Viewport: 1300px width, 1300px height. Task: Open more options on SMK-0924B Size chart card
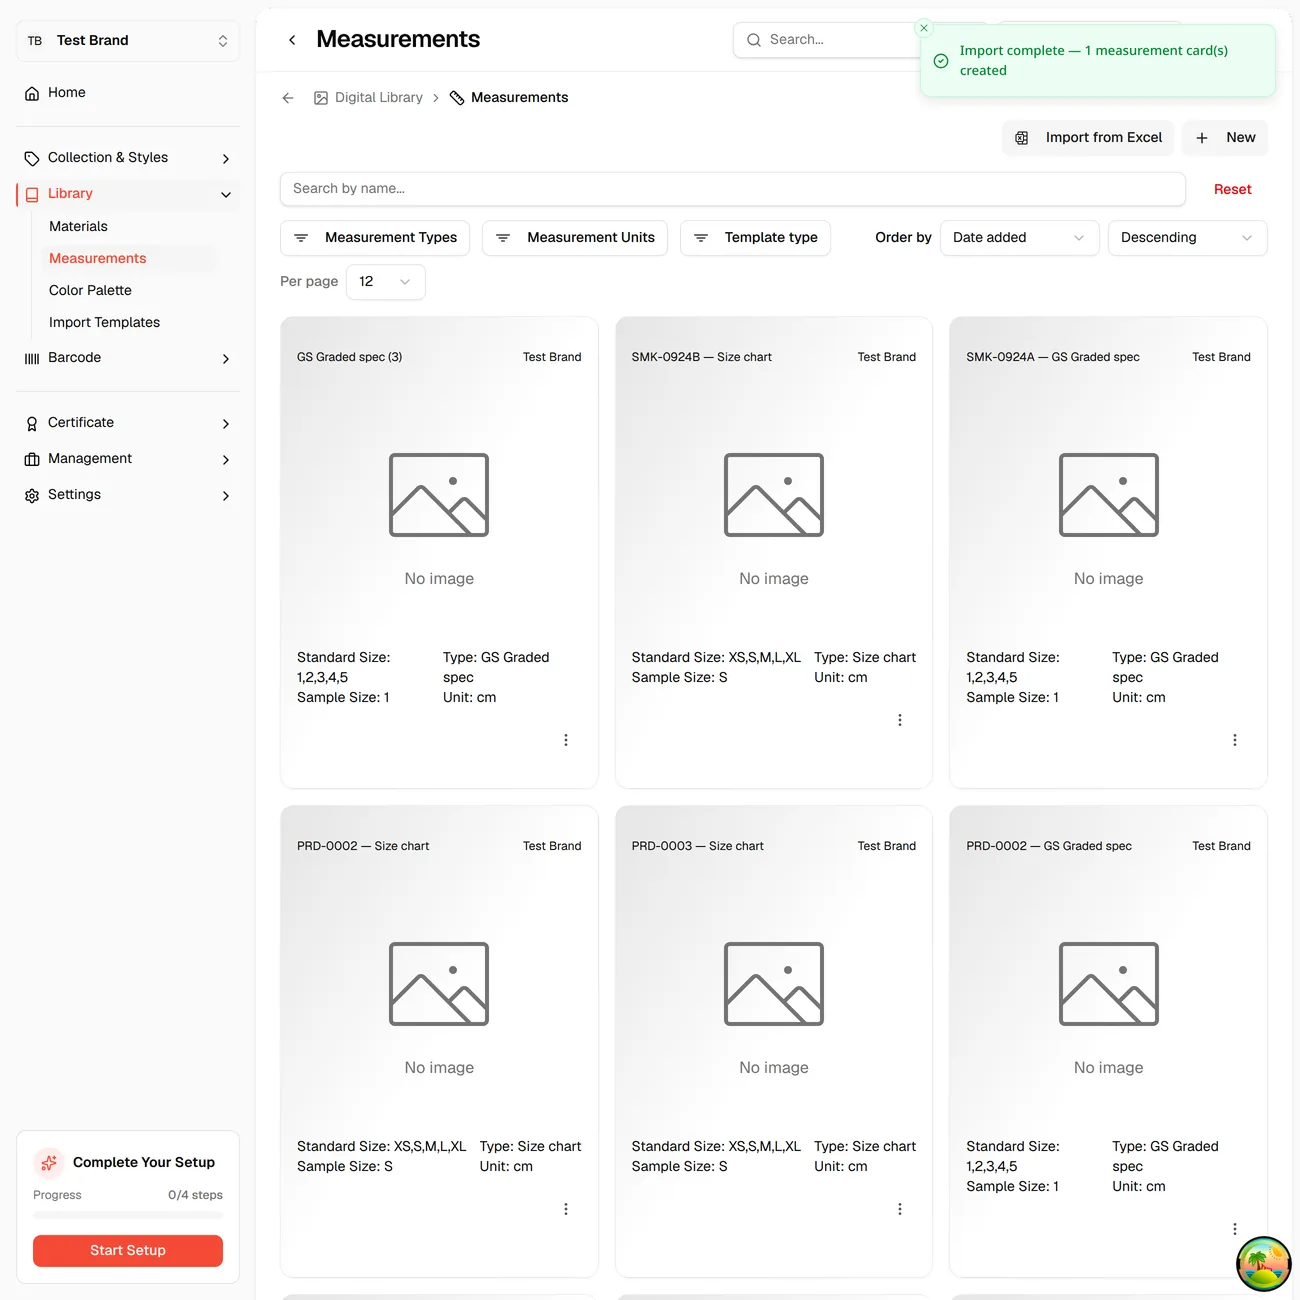[900, 720]
